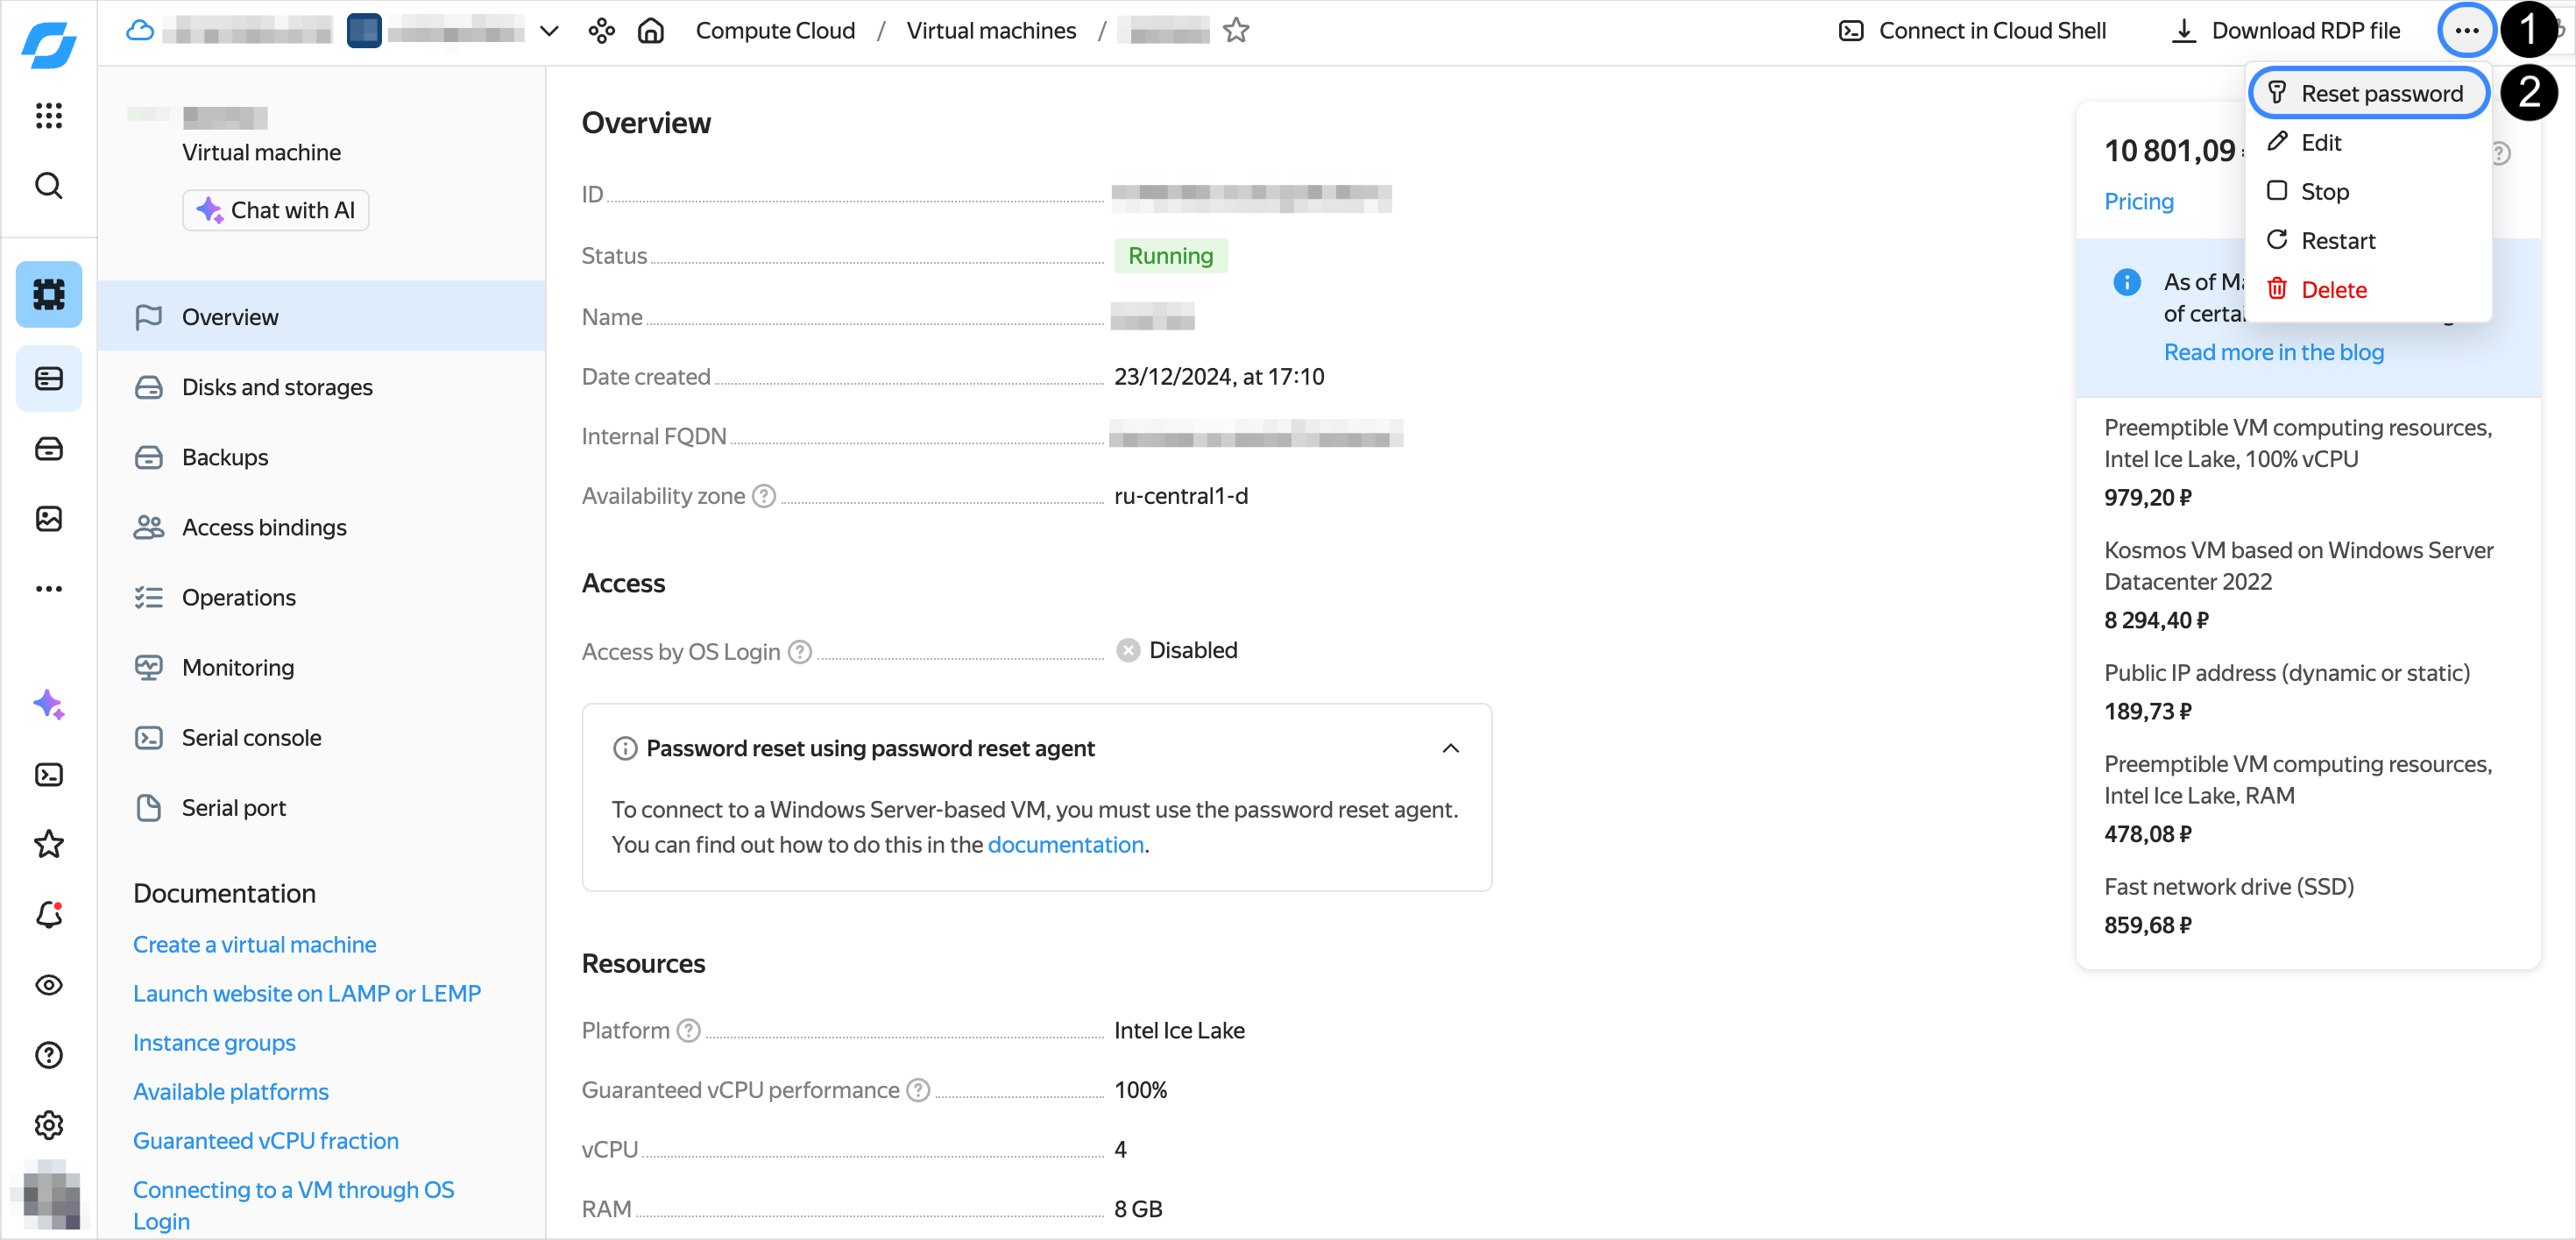This screenshot has width=2576, height=1240.
Task: Open the Monitoring section
Action: 322,667
